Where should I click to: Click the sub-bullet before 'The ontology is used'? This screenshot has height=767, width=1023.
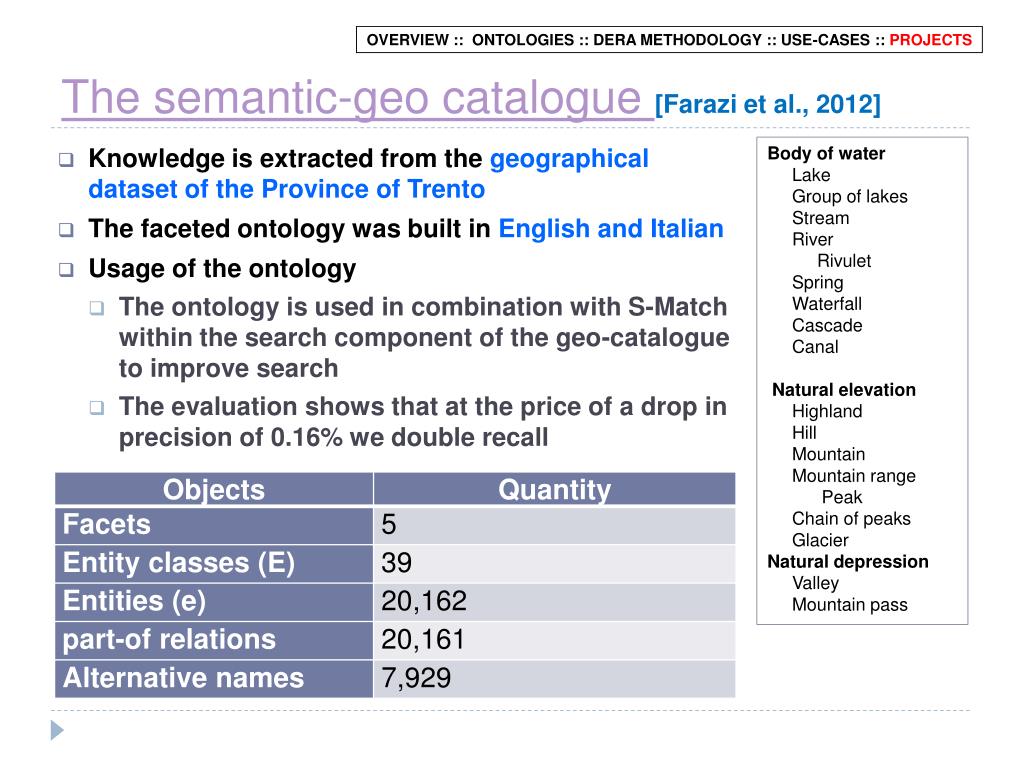pos(97,307)
